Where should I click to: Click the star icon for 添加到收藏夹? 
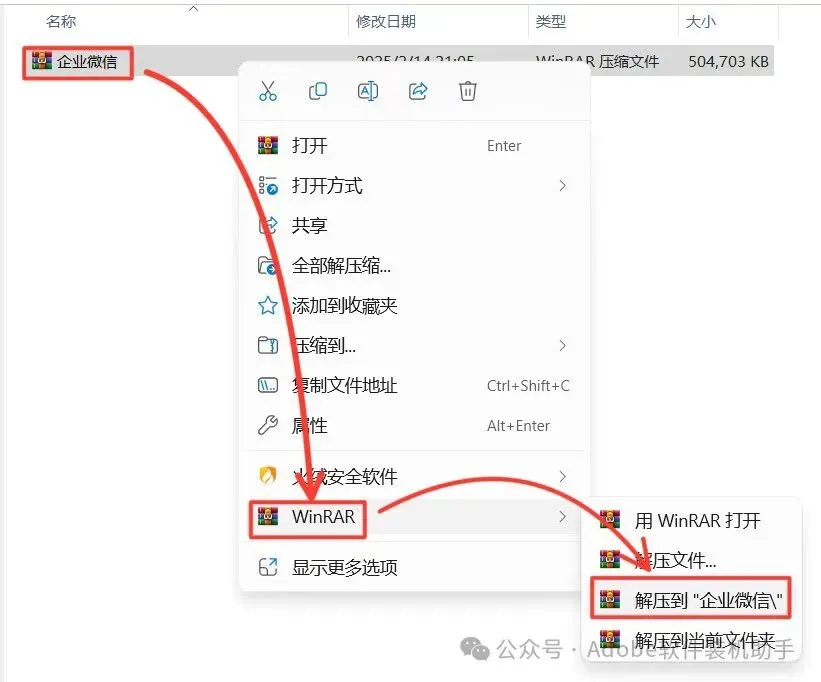click(268, 305)
